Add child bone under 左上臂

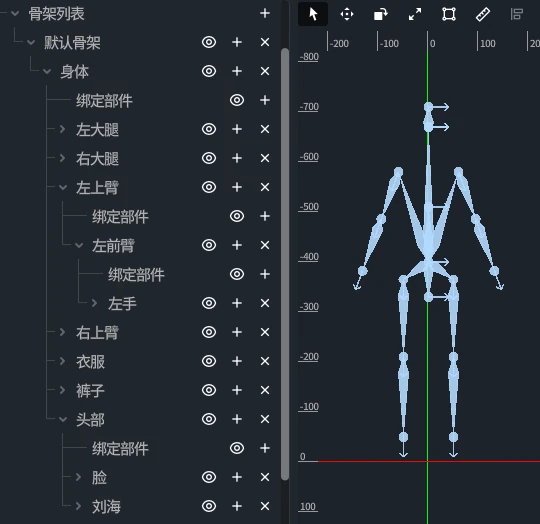[x=237, y=187]
